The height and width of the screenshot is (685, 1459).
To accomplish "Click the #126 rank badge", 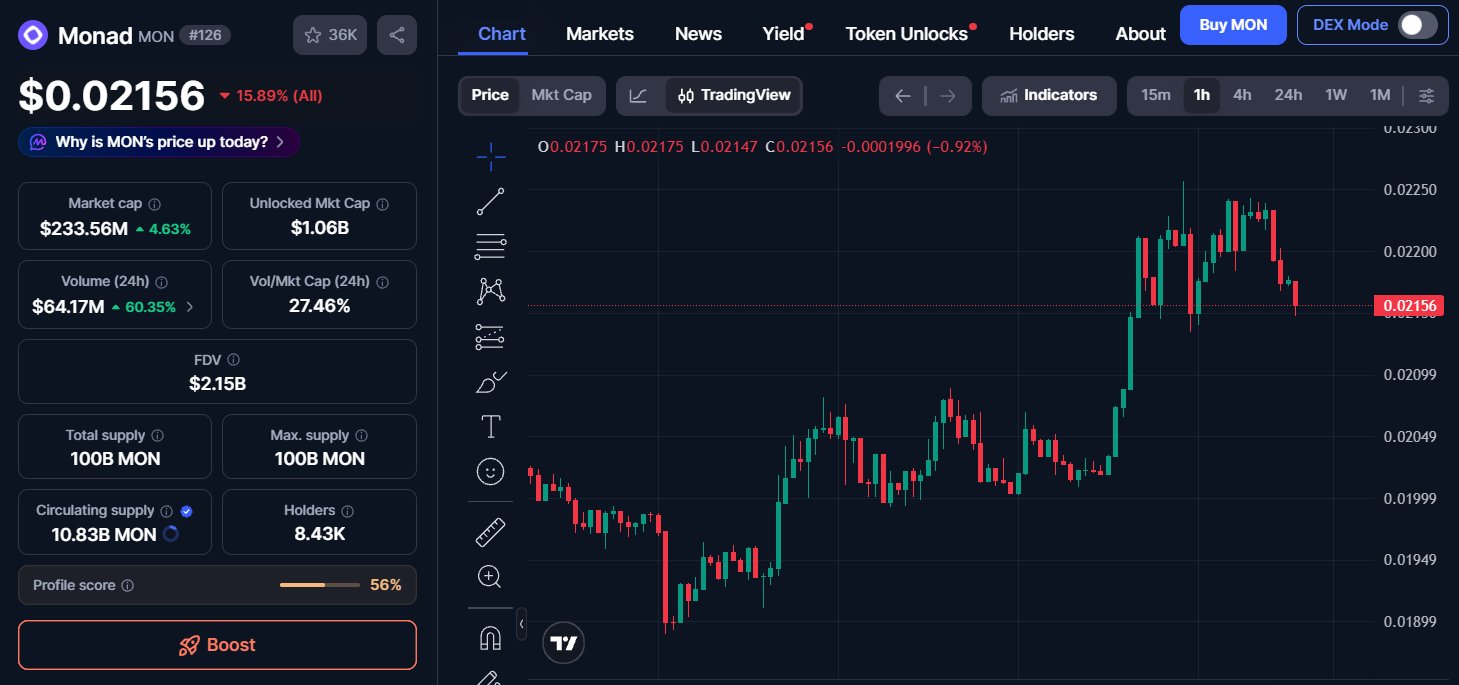I will tap(206, 36).
